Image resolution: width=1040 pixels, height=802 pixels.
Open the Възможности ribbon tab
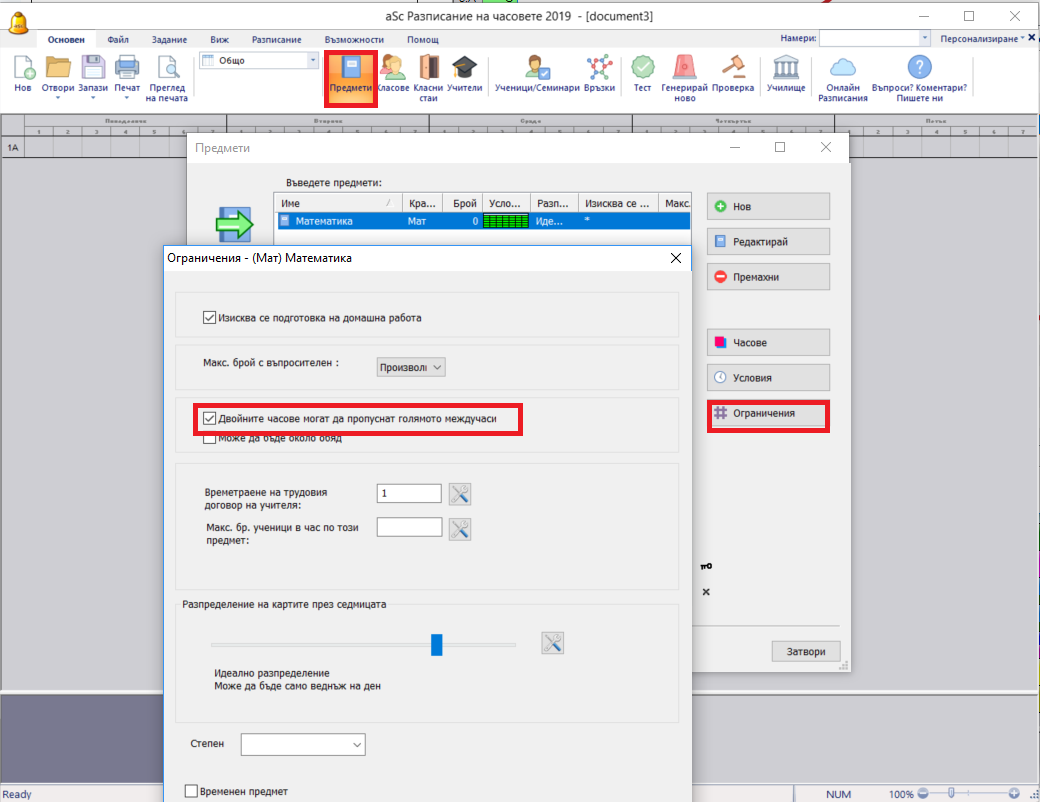point(354,39)
